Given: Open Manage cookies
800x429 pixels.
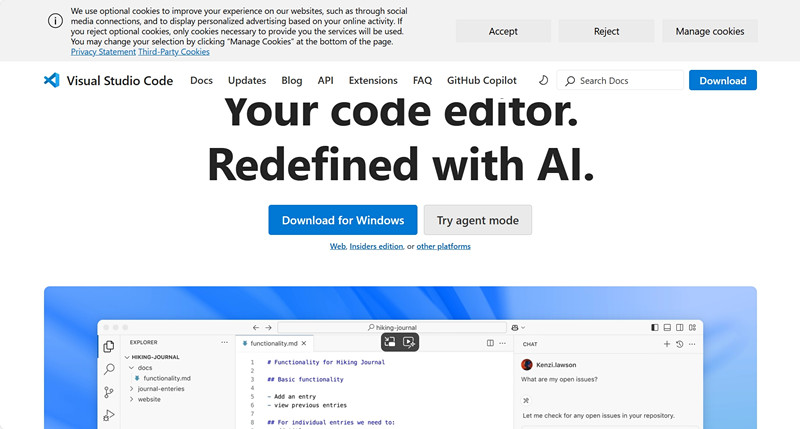Looking at the screenshot, I should pos(710,31).
